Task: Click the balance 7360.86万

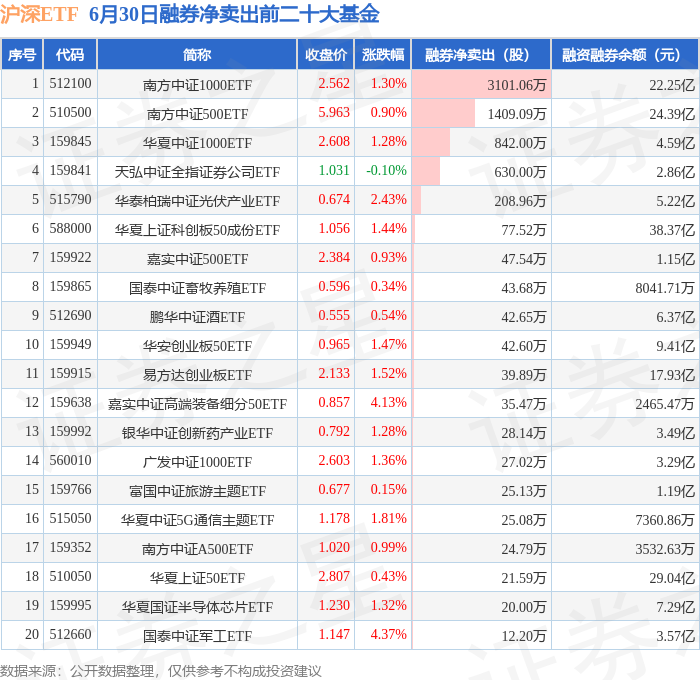Action: pyautogui.click(x=665, y=520)
